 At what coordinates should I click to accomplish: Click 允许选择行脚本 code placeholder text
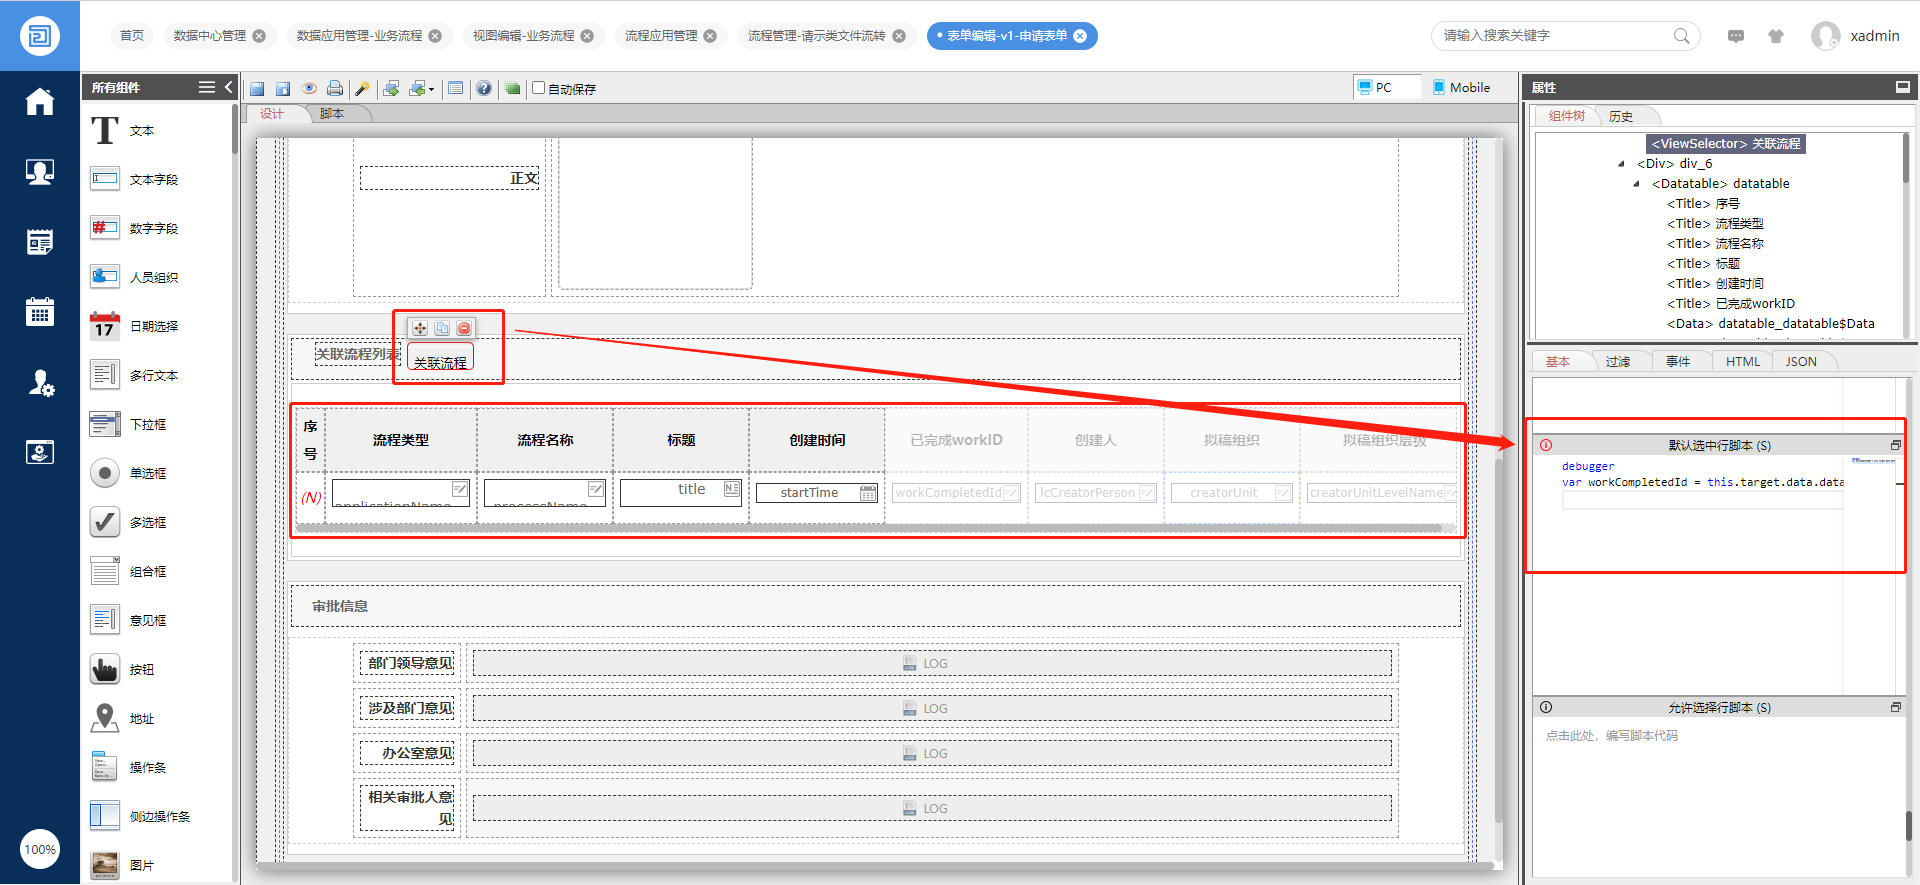[x=1611, y=736]
